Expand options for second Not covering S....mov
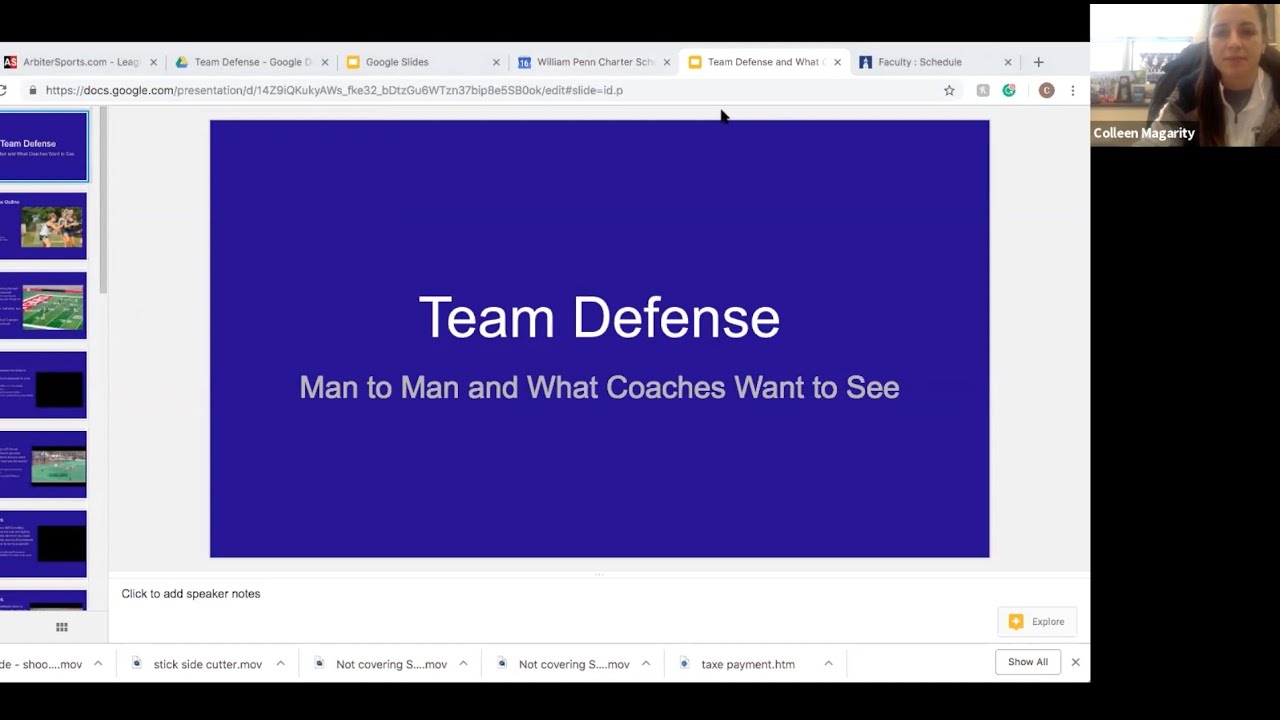 [646, 663]
